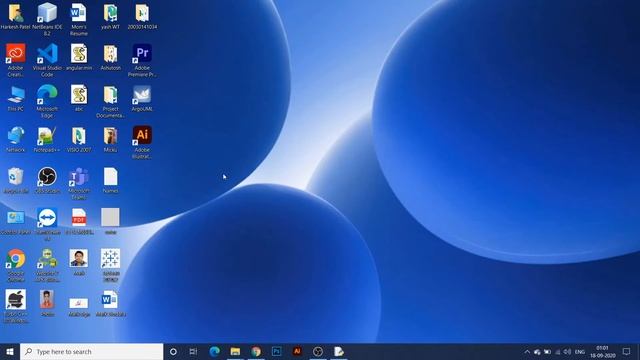Open Task View on the taskbar
The width and height of the screenshot is (640, 360).
point(193,351)
